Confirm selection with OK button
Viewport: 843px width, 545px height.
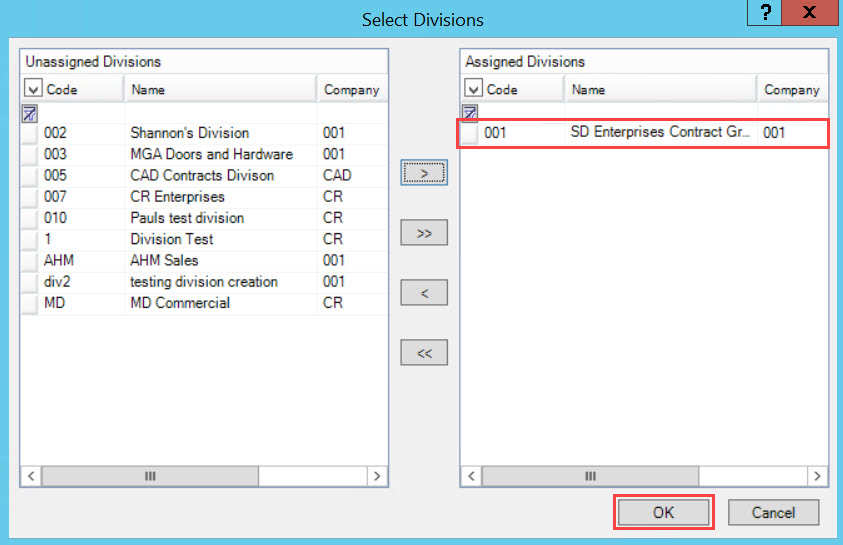(663, 512)
